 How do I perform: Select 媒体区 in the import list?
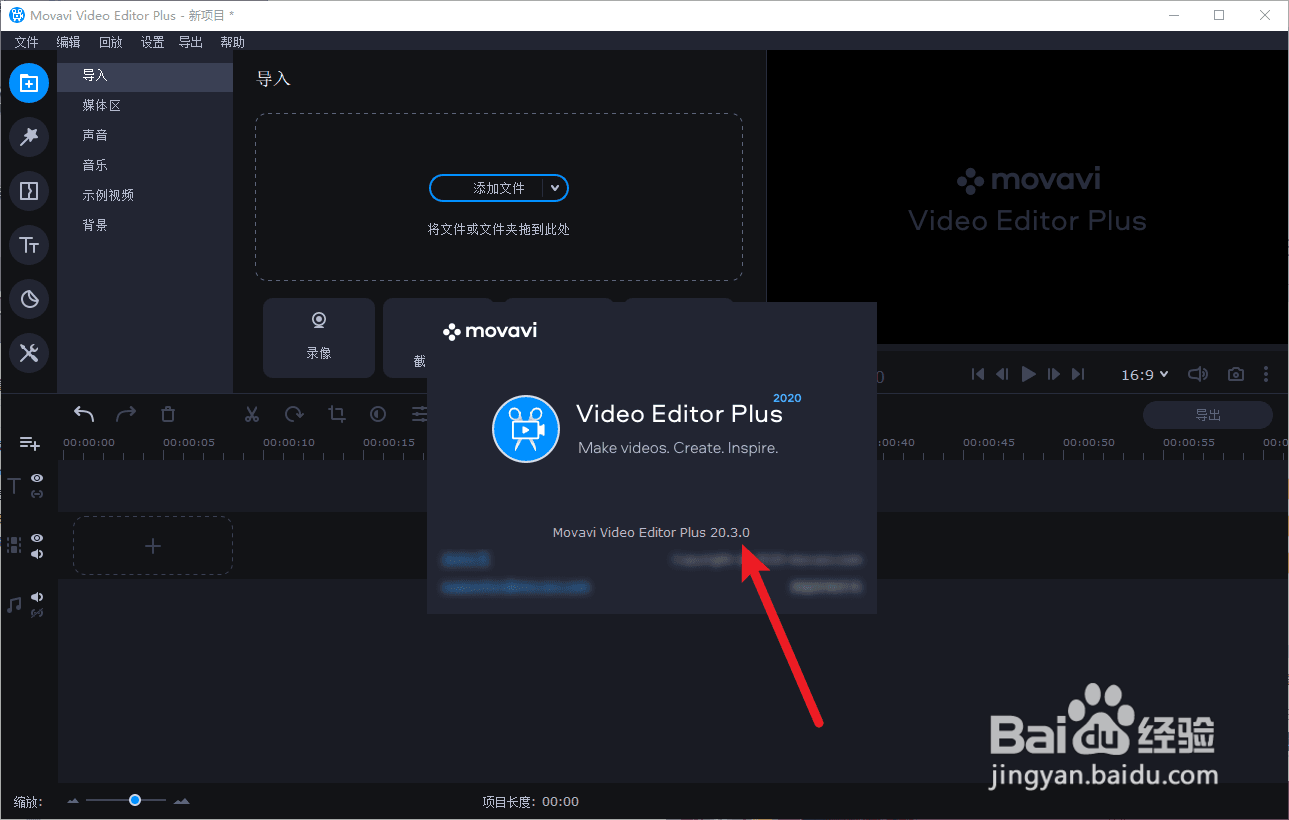pos(145,106)
